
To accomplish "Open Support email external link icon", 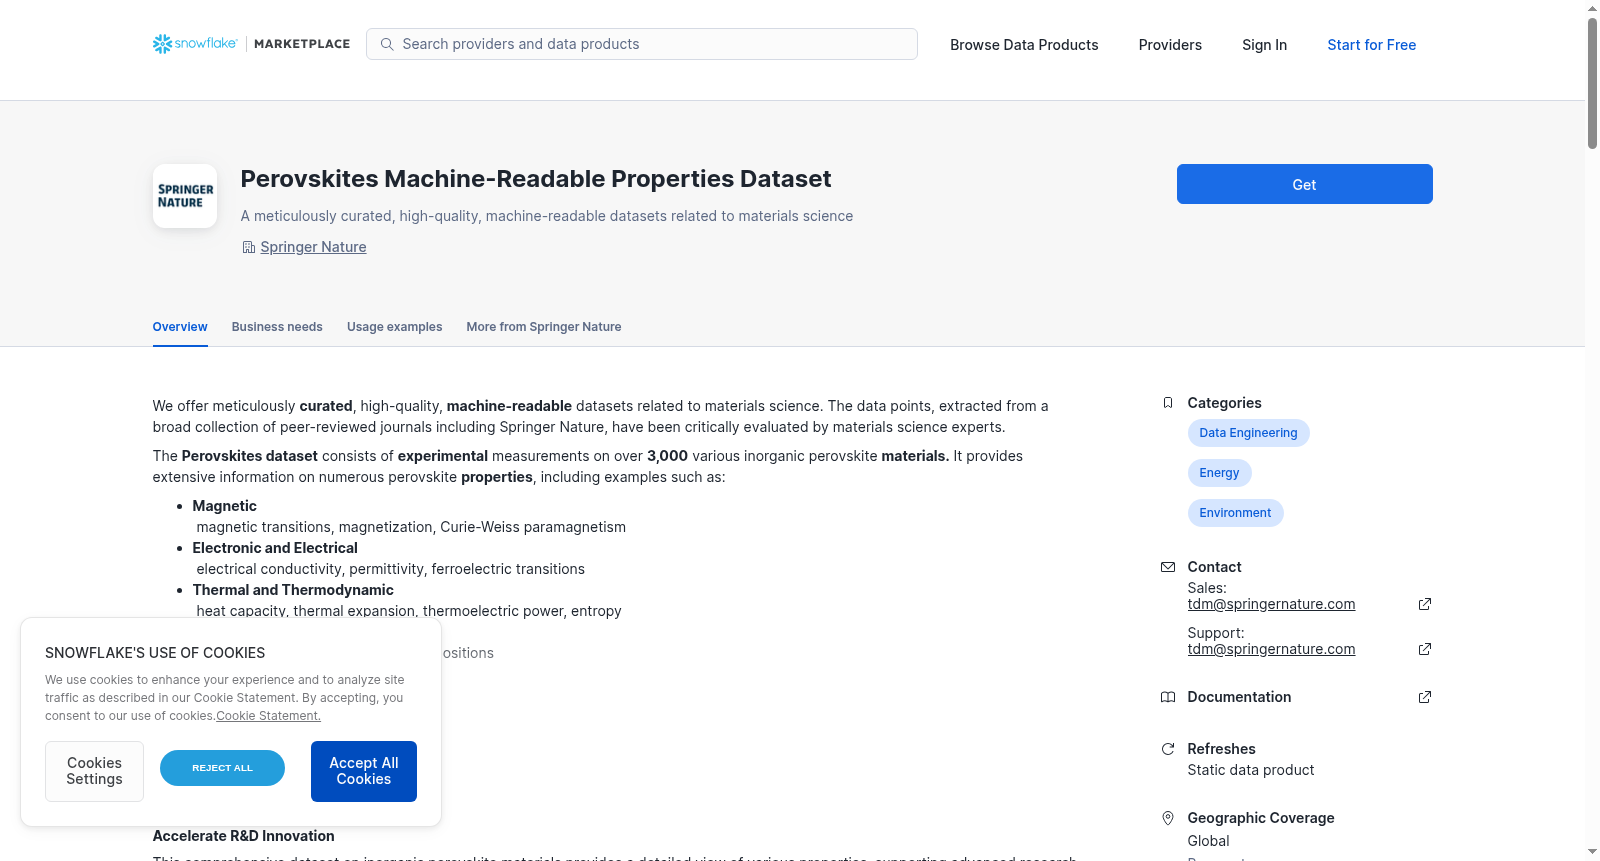I will point(1425,649).
